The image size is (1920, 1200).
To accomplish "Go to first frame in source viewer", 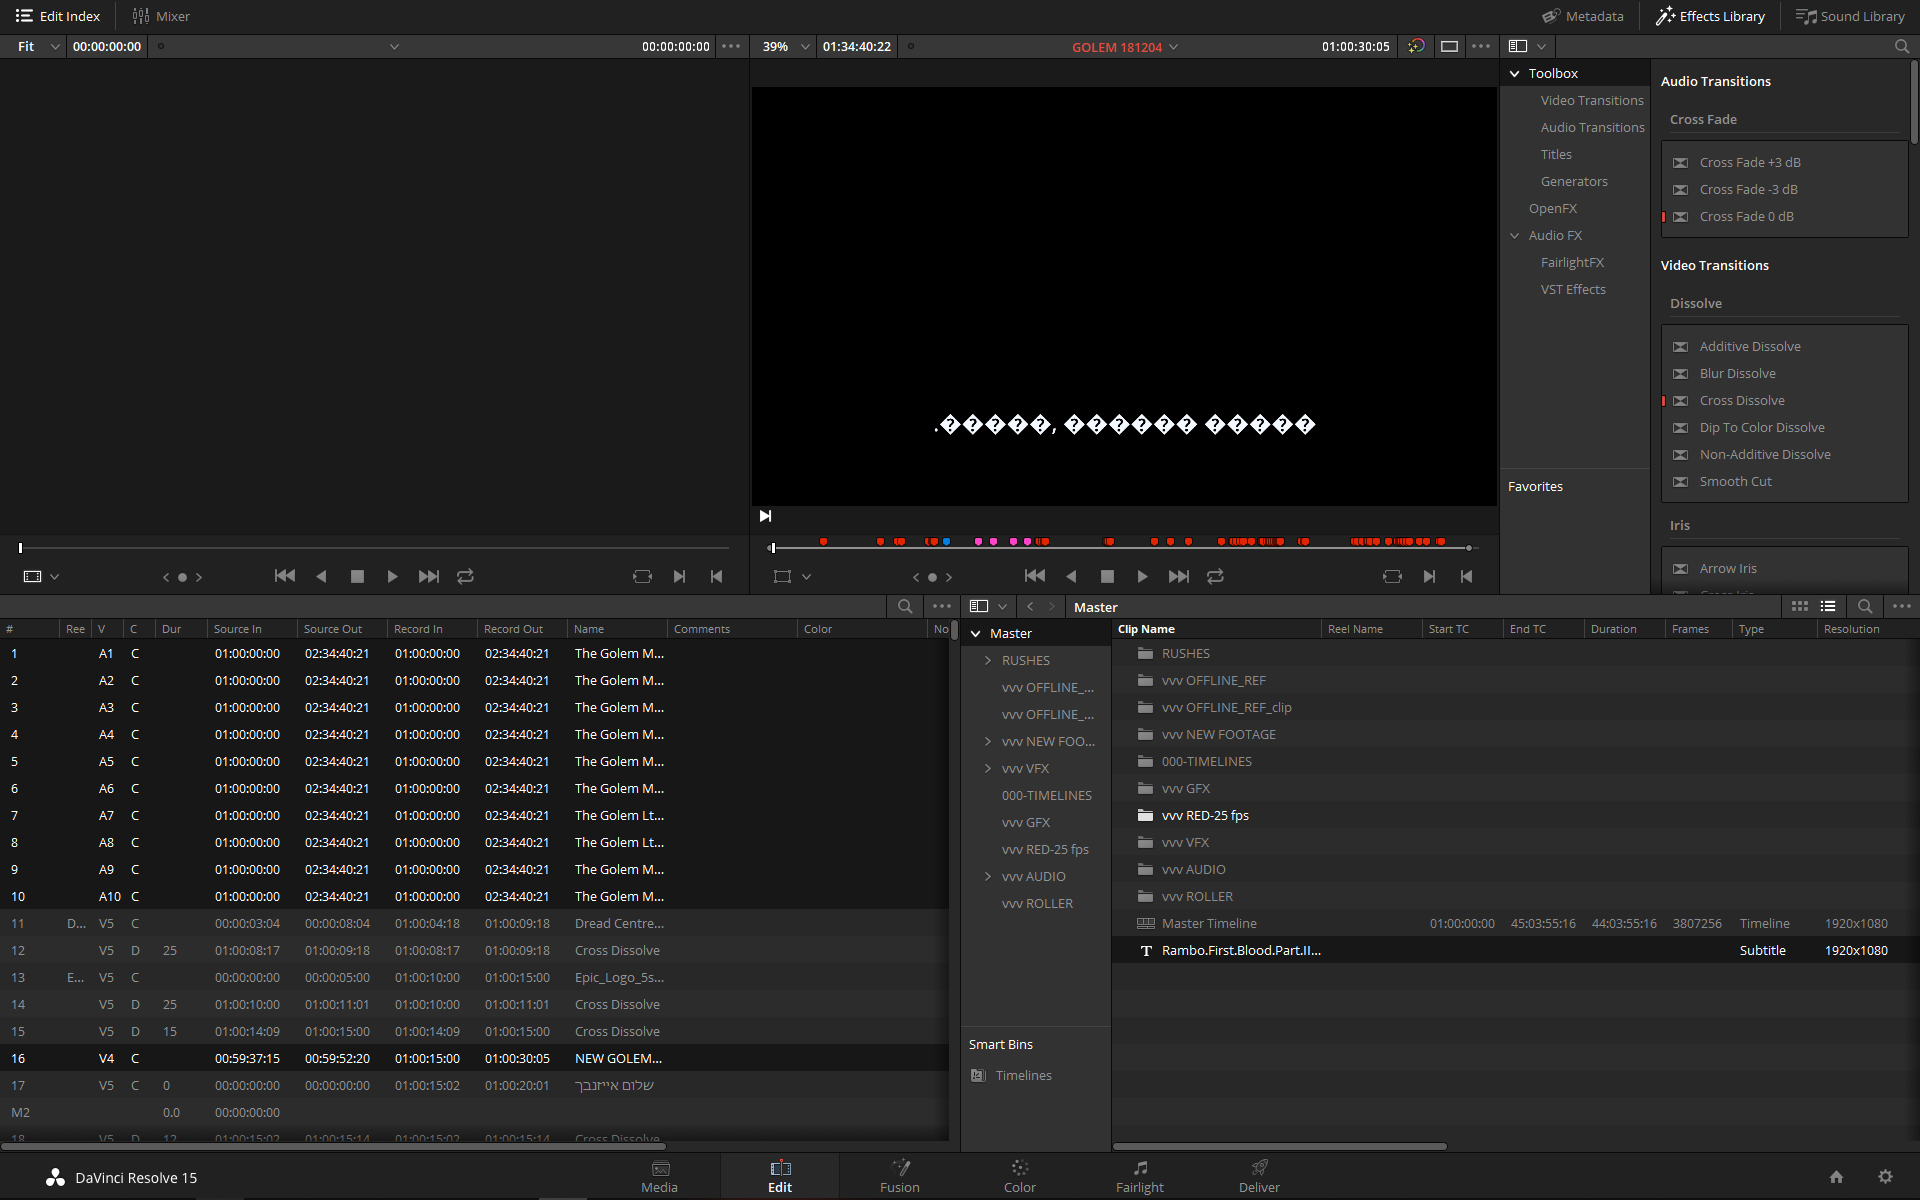I will 285,576.
